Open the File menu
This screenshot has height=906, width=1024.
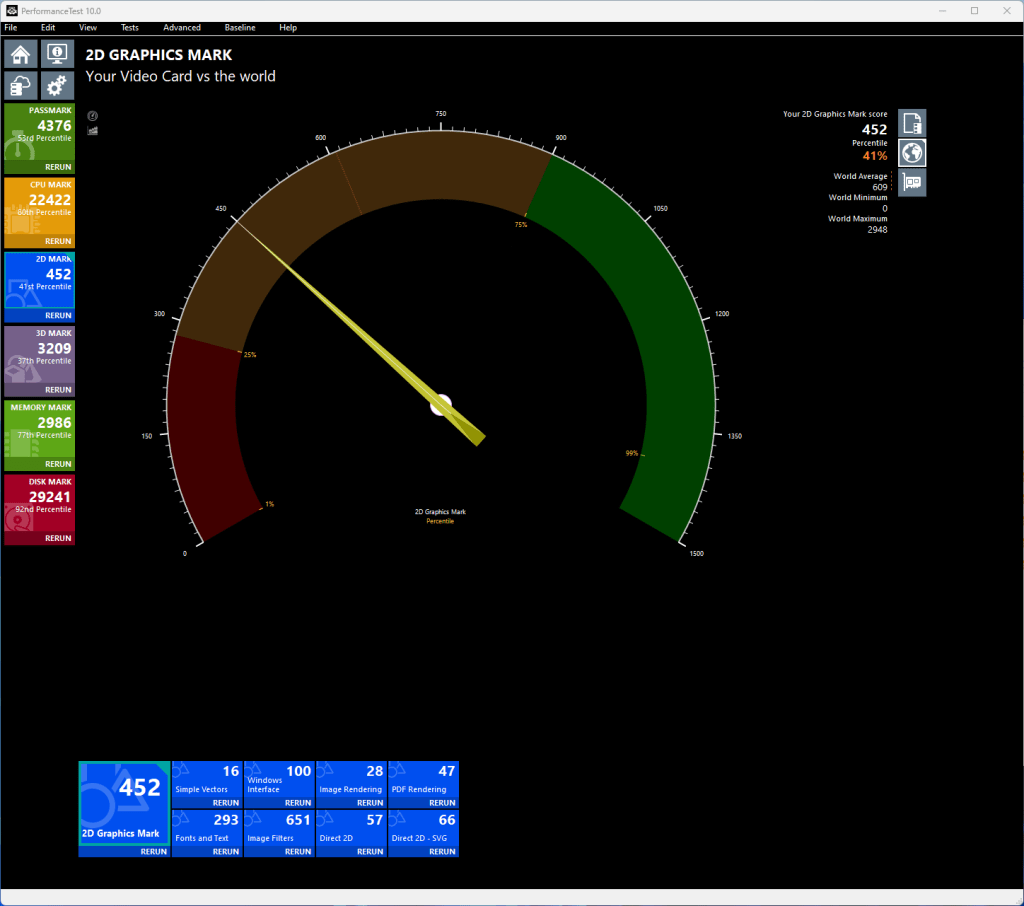pyautogui.click(x=11, y=27)
